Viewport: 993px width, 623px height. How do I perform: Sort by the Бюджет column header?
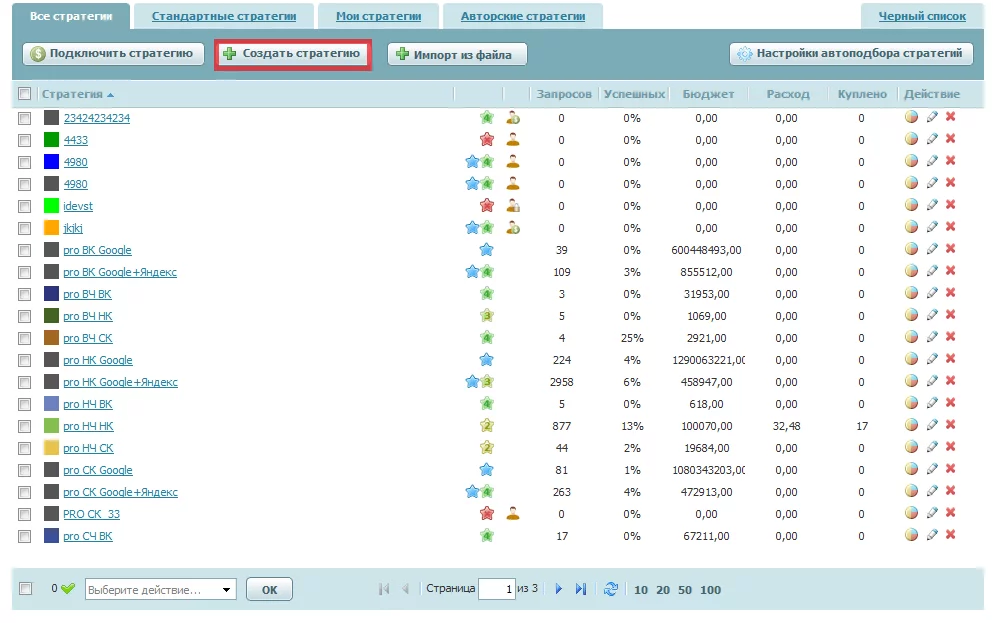click(x=708, y=94)
